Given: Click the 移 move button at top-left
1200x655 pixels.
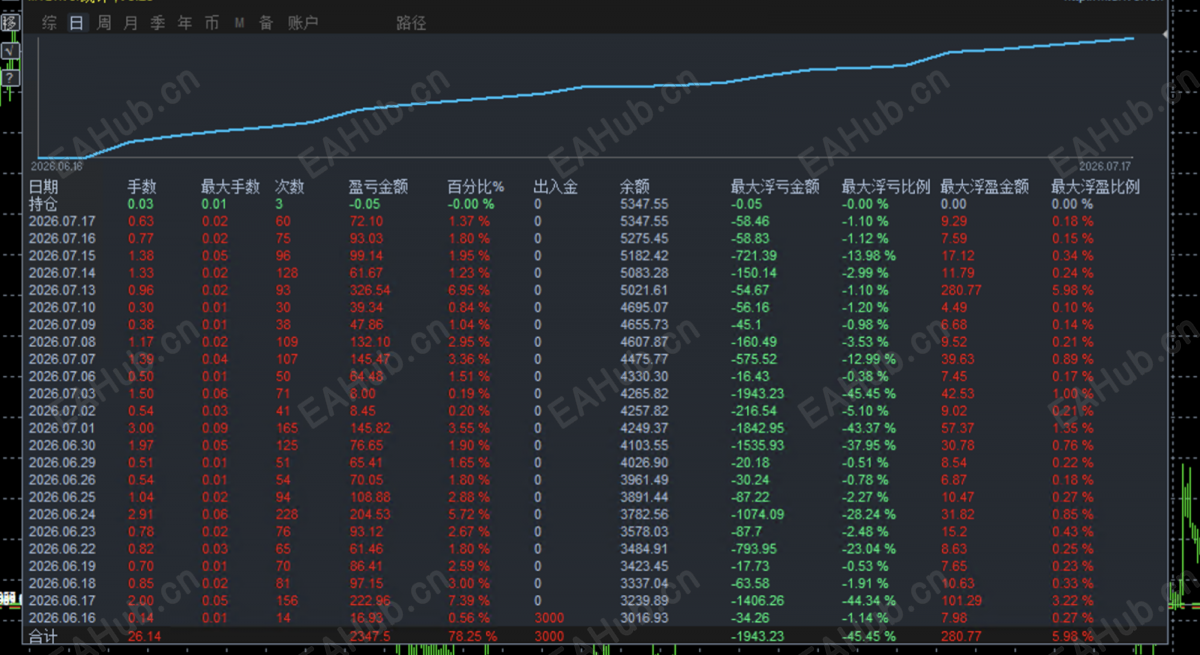Looking at the screenshot, I should tap(10, 22).
